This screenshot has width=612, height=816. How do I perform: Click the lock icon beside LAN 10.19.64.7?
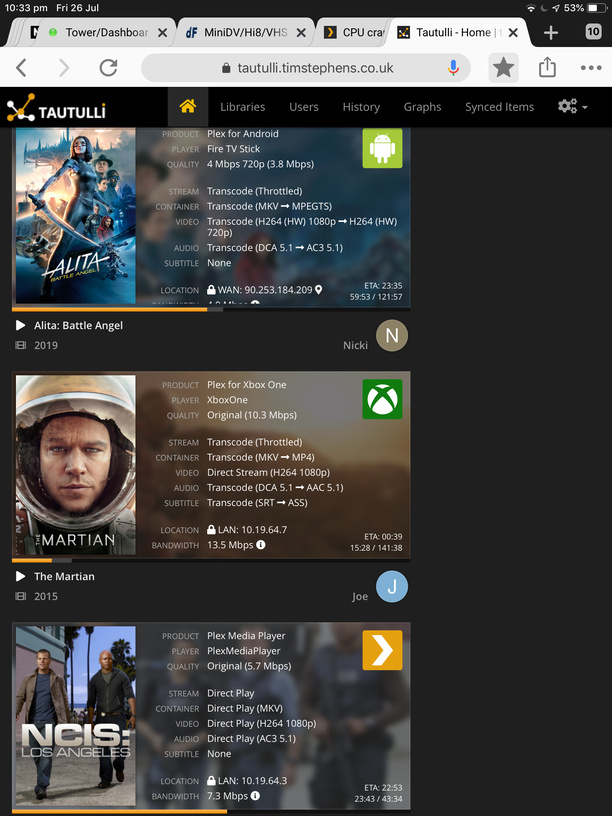coord(211,529)
